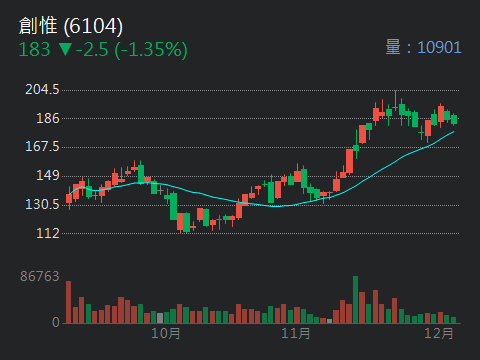
Task: Click the last green volume bar under 12月
Action: point(453,320)
